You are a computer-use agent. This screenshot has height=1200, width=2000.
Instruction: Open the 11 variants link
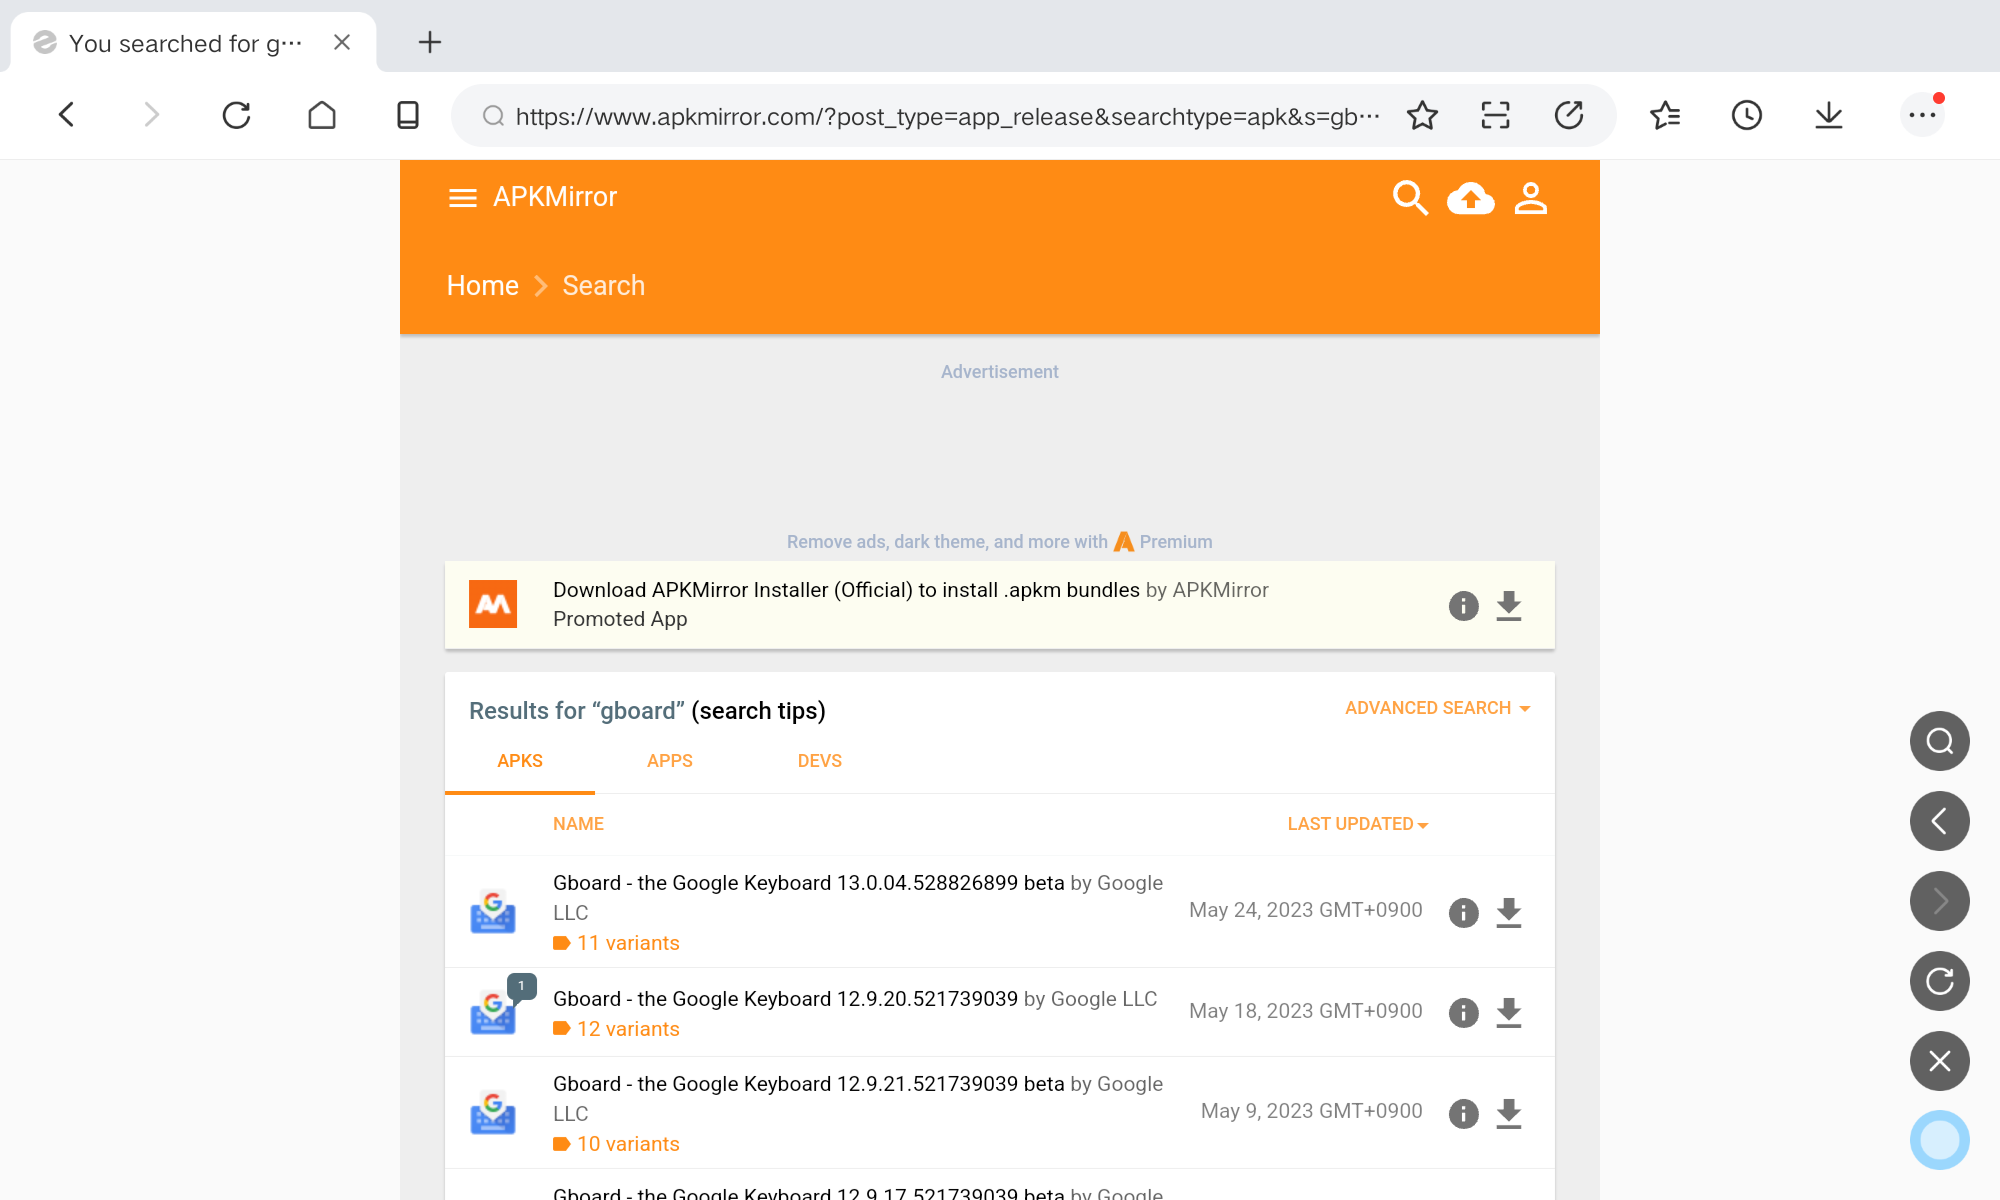coord(627,943)
